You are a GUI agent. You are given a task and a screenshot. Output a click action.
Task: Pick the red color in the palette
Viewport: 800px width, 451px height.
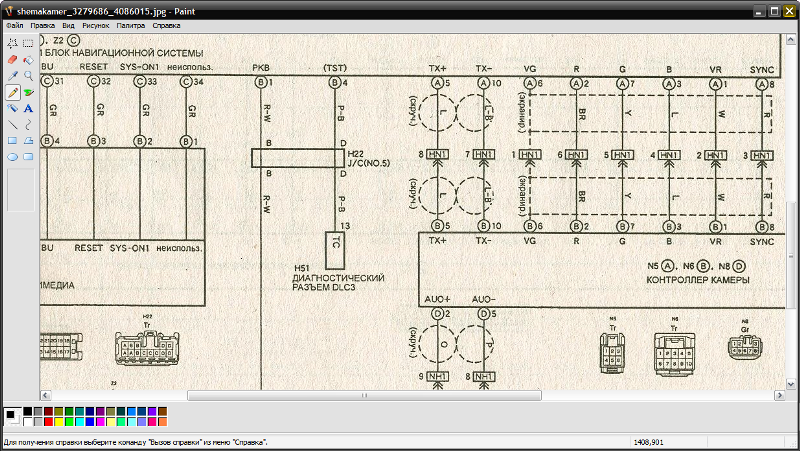pyautogui.click(x=50, y=421)
